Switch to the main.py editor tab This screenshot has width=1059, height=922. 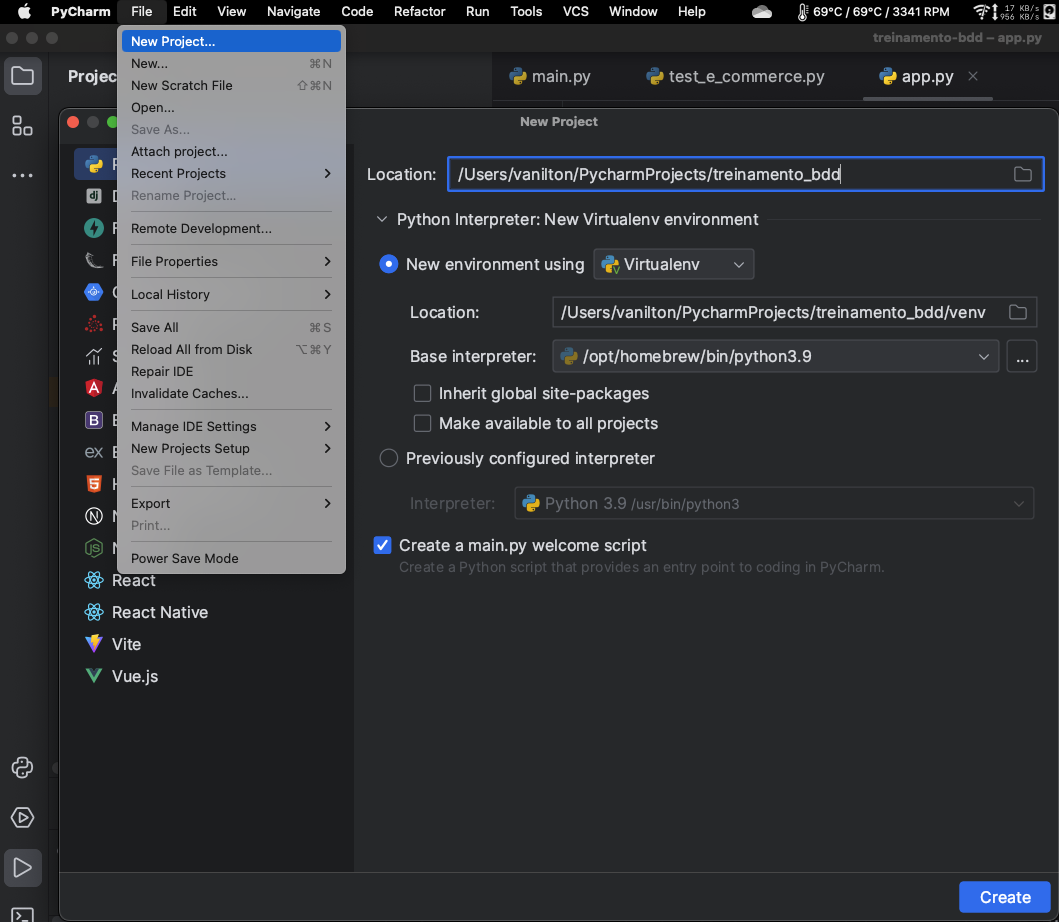pyautogui.click(x=550, y=76)
